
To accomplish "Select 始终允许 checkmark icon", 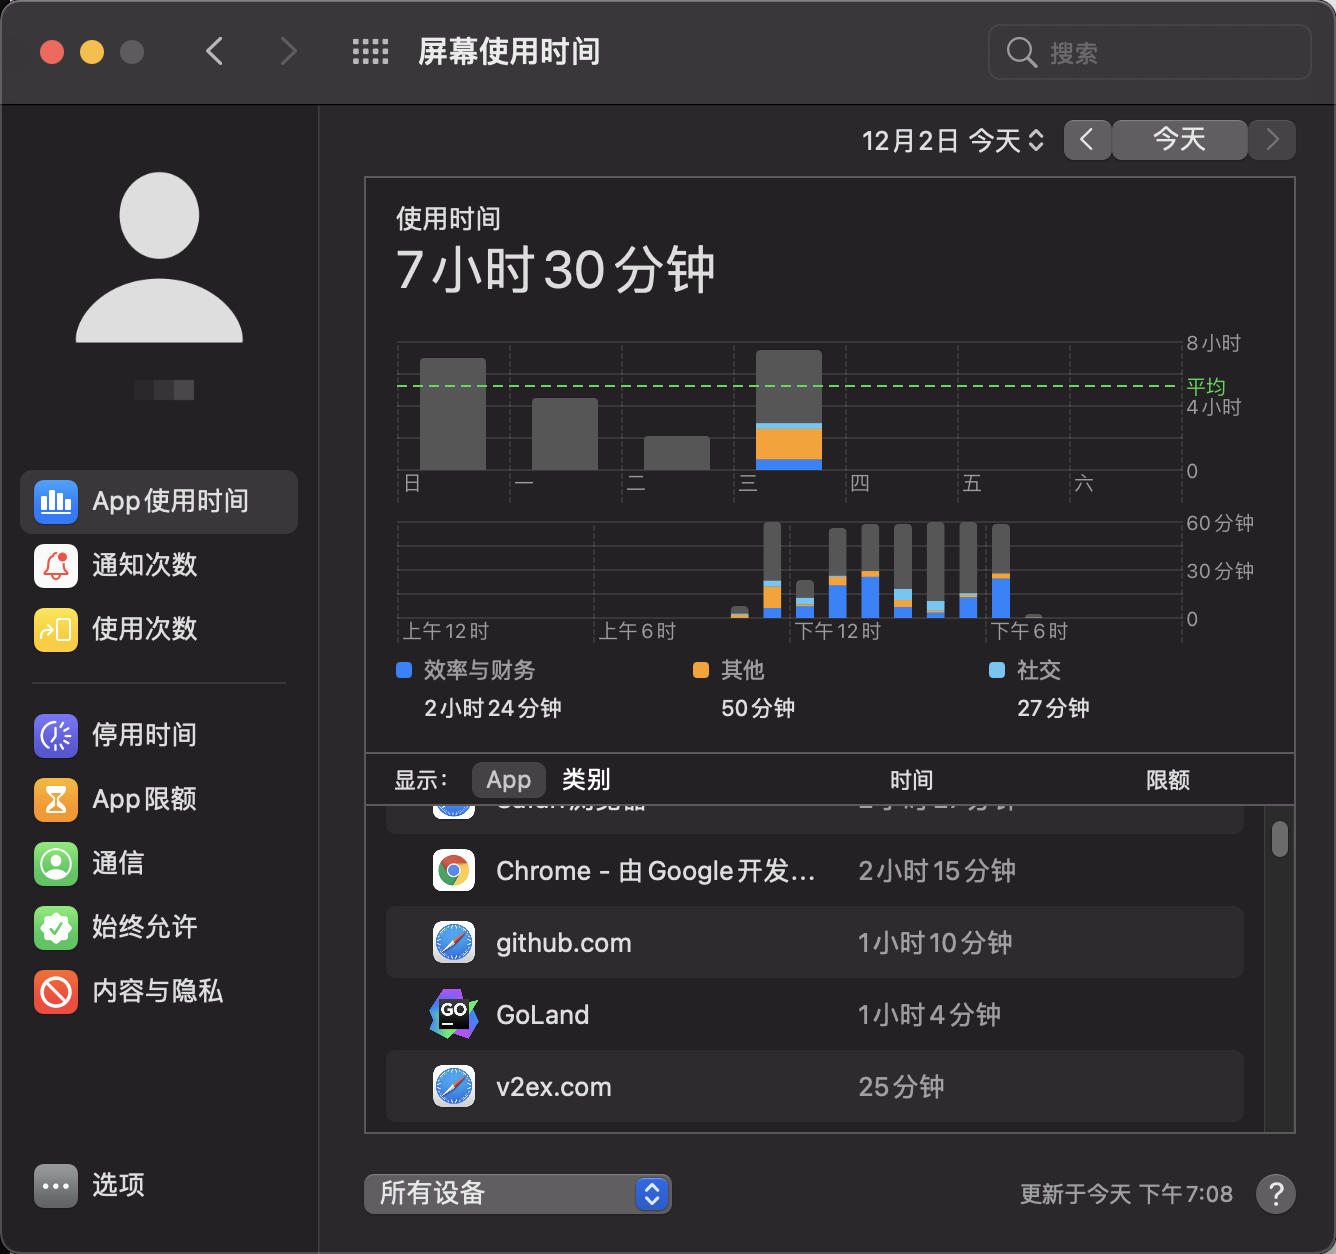I will (x=56, y=927).
